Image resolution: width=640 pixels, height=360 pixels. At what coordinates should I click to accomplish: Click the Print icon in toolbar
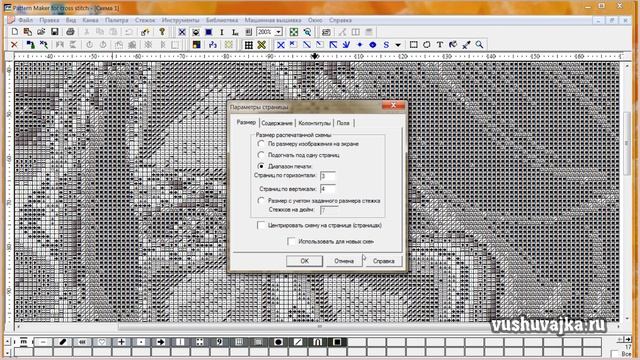[x=70, y=32]
